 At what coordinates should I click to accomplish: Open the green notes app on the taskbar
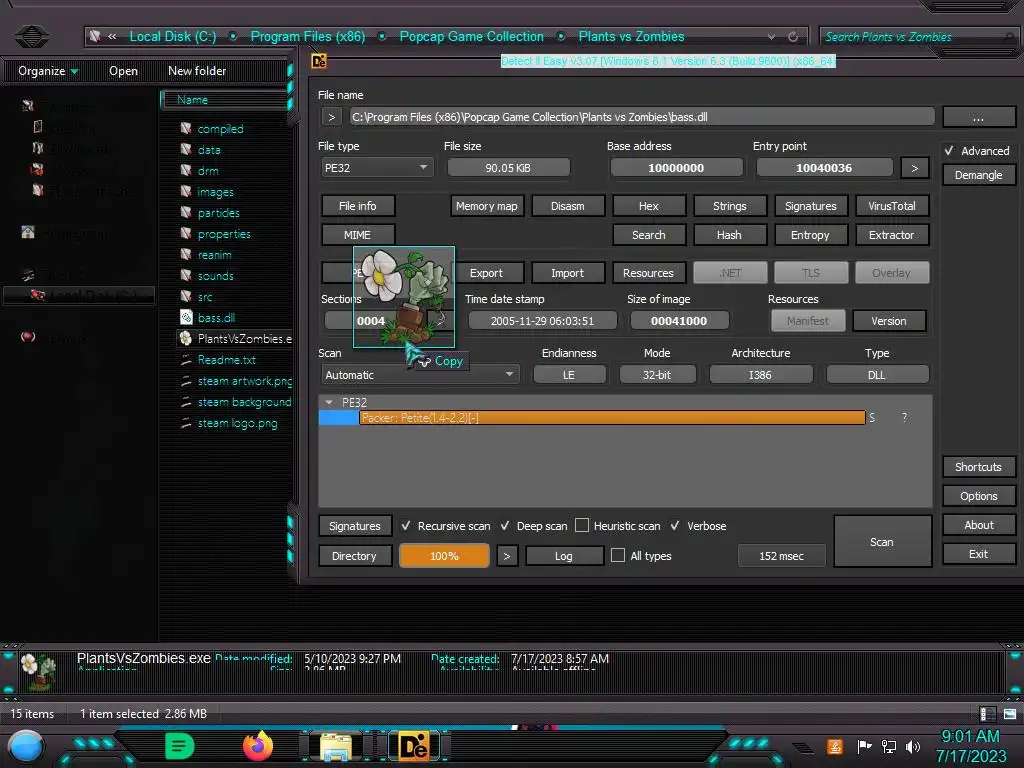[180, 746]
